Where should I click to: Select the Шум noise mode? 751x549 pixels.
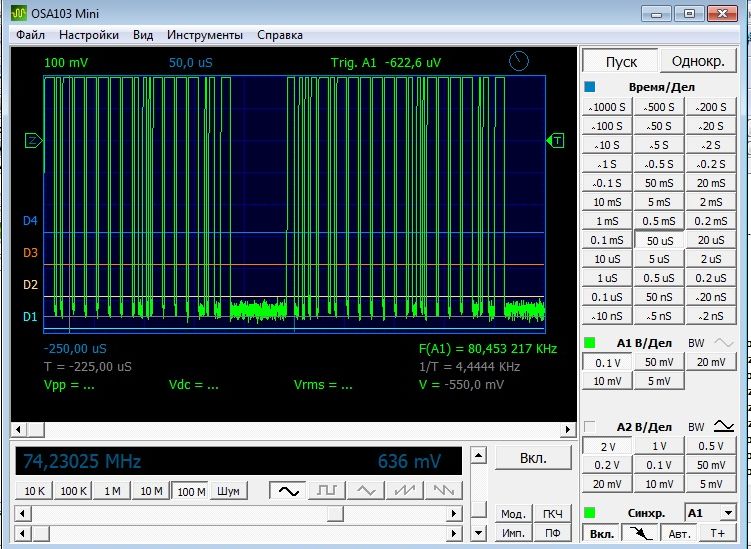click(x=228, y=491)
